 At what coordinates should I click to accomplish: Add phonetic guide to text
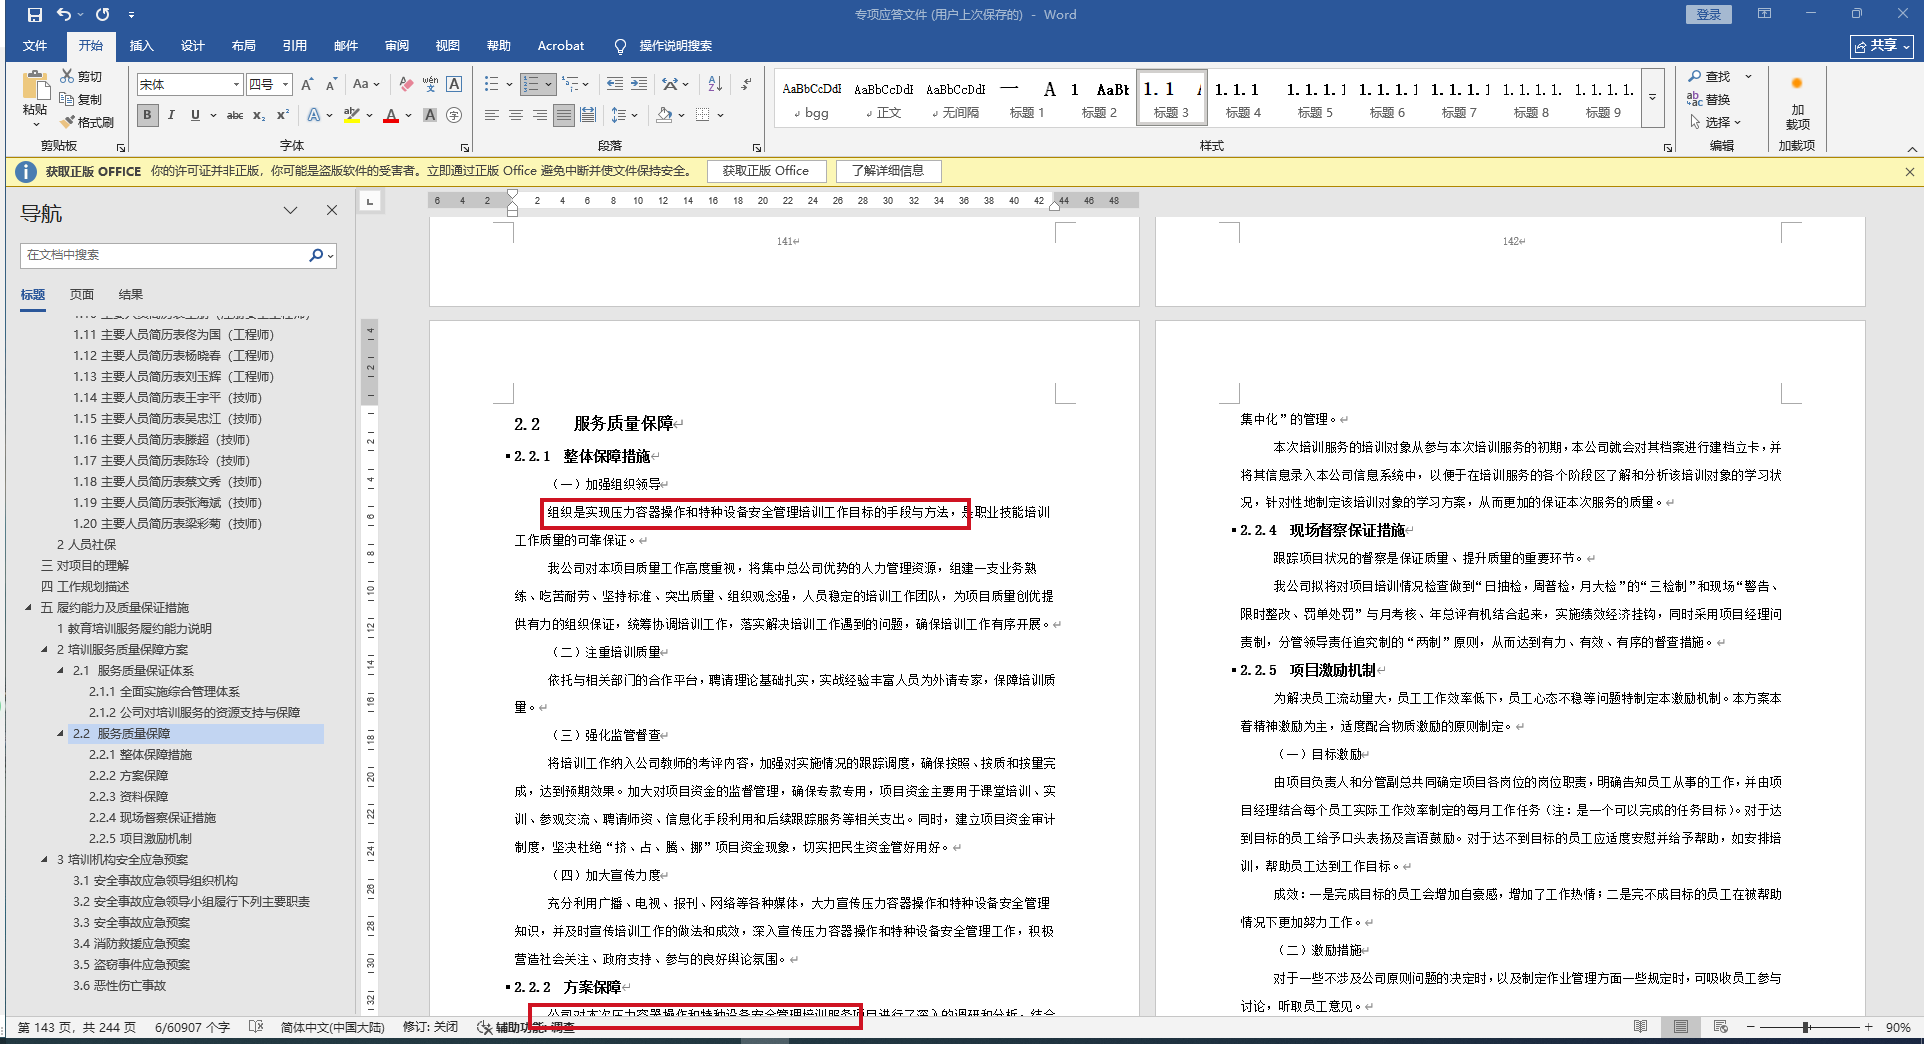[x=430, y=84]
